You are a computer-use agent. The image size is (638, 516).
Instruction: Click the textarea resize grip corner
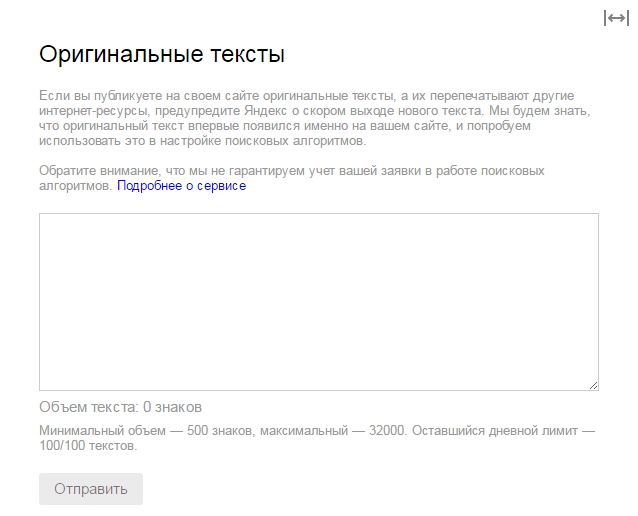click(594, 385)
